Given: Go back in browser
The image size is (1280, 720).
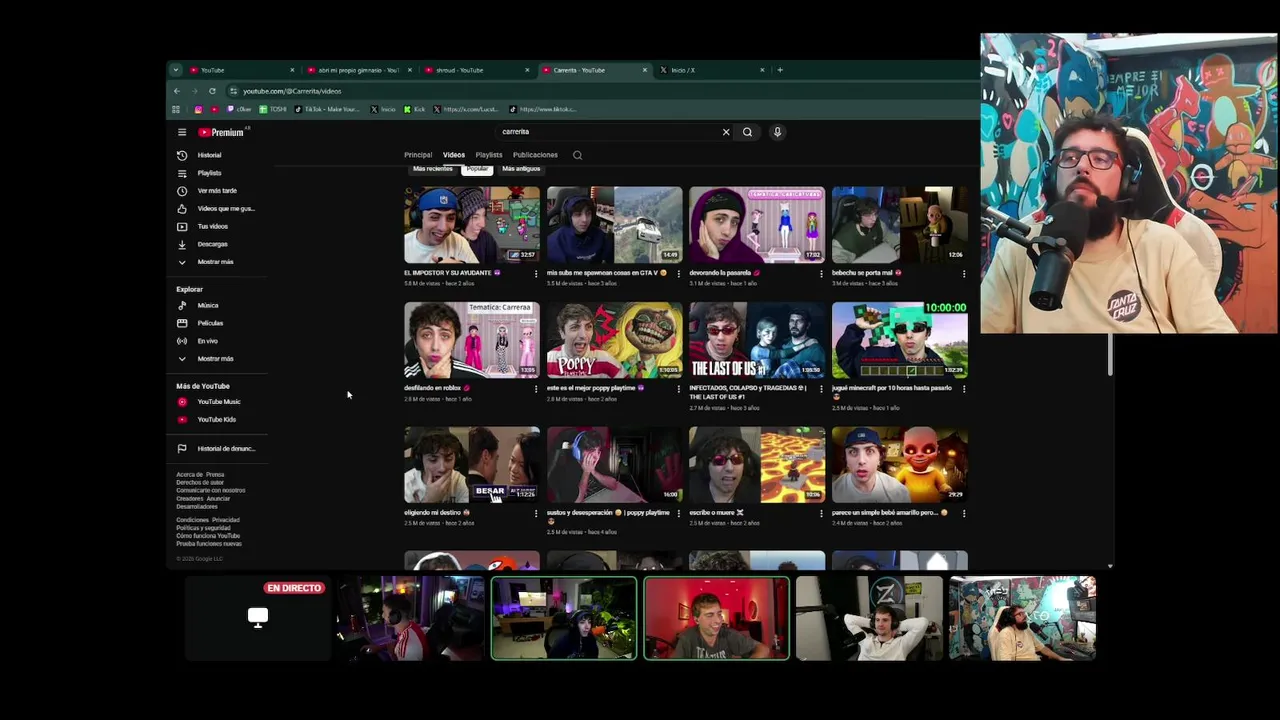Looking at the screenshot, I should coord(177,91).
